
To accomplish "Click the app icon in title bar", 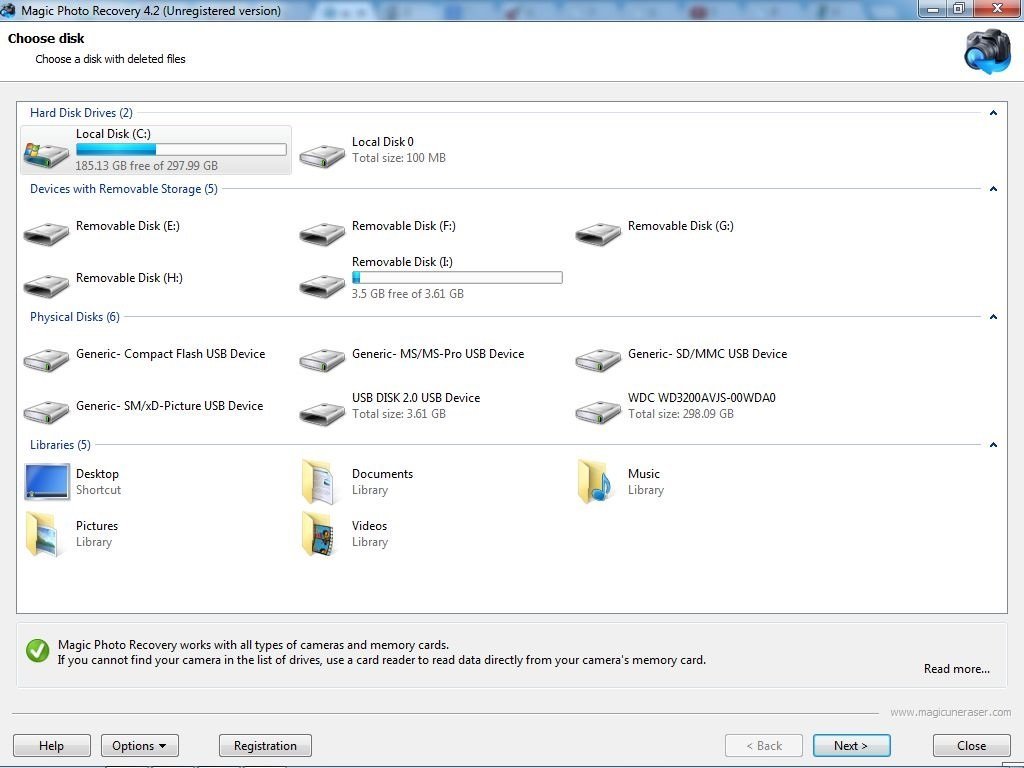I will pyautogui.click(x=8, y=10).
